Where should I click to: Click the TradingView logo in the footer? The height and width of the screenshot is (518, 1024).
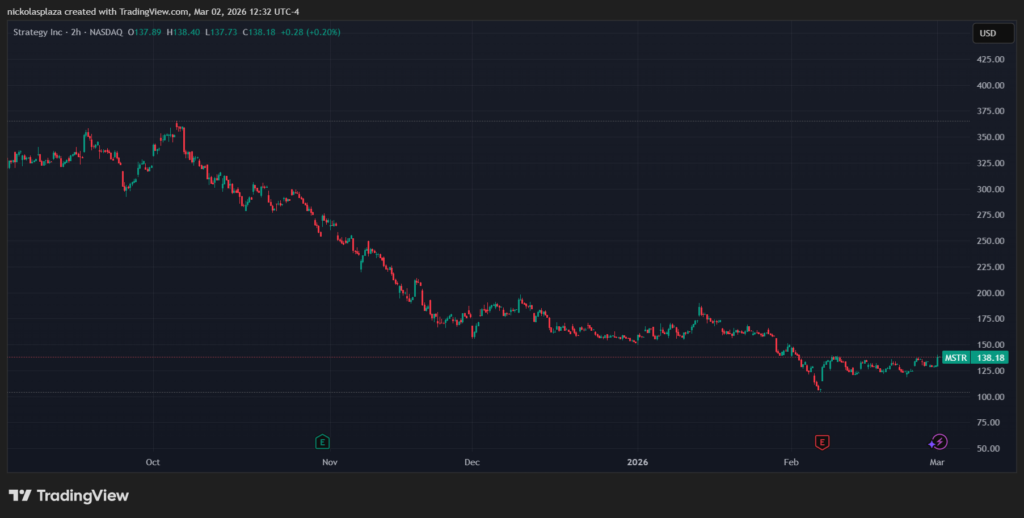click(69, 495)
